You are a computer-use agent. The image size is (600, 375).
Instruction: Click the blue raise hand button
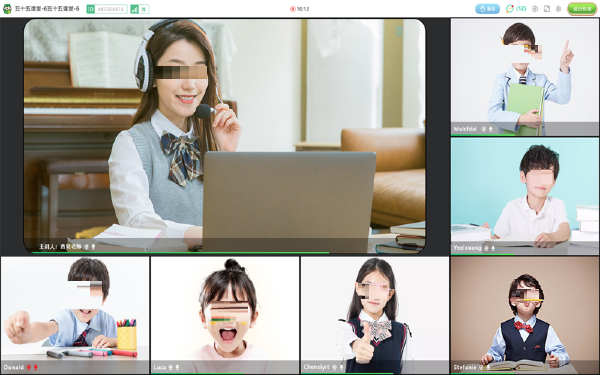pos(487,9)
